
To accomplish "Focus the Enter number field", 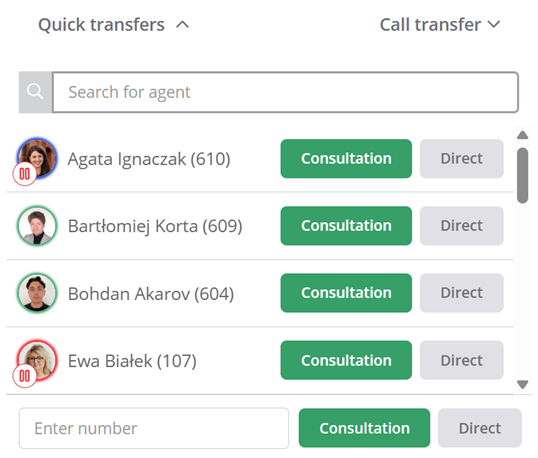I will coord(154,428).
